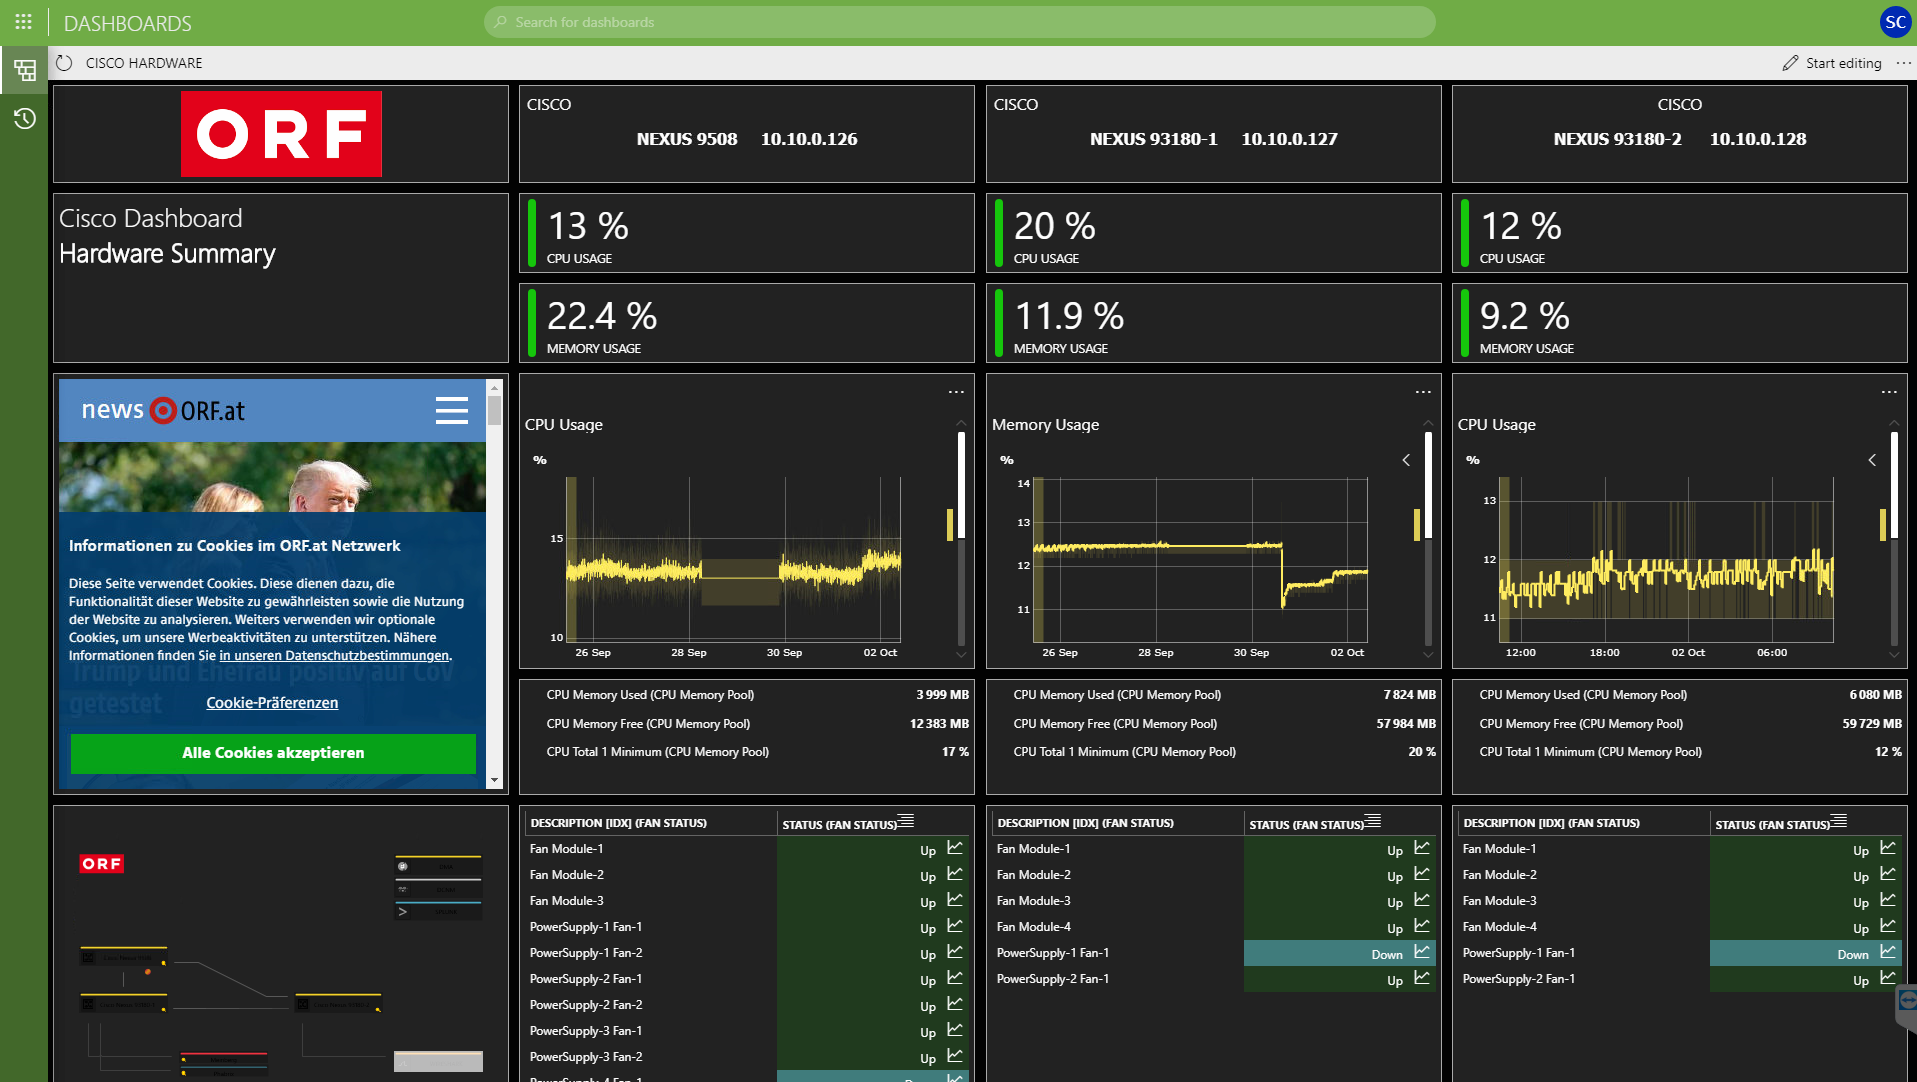Open the dashboards tree sidebar icon
Viewport: 1917px width, 1082px height.
[x=24, y=70]
